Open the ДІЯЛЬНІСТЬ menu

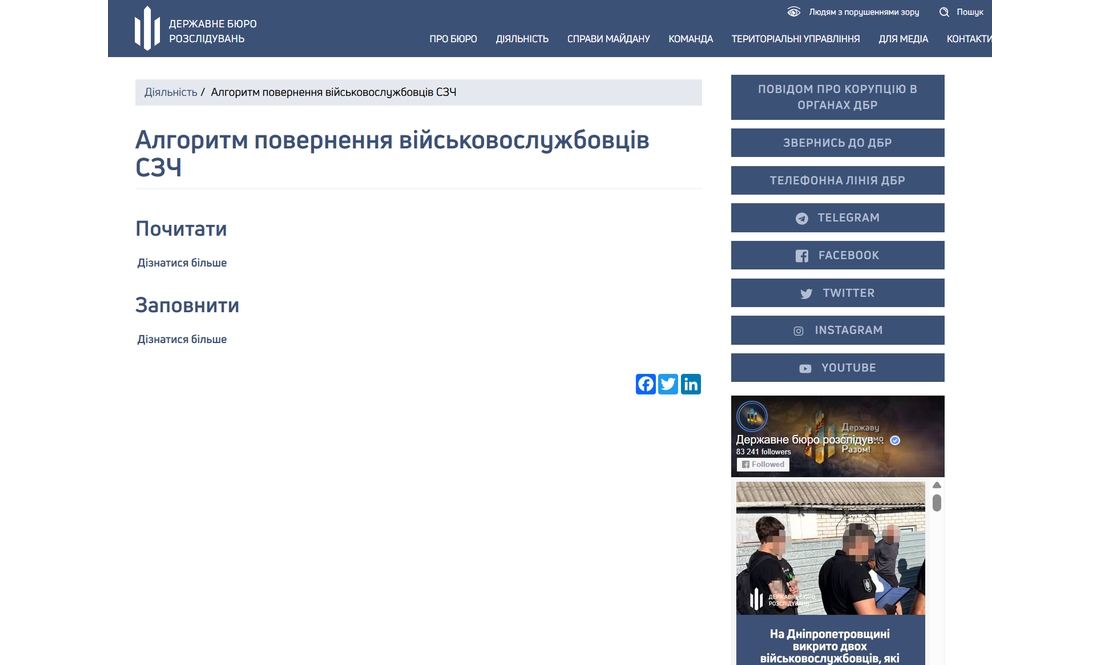(522, 39)
